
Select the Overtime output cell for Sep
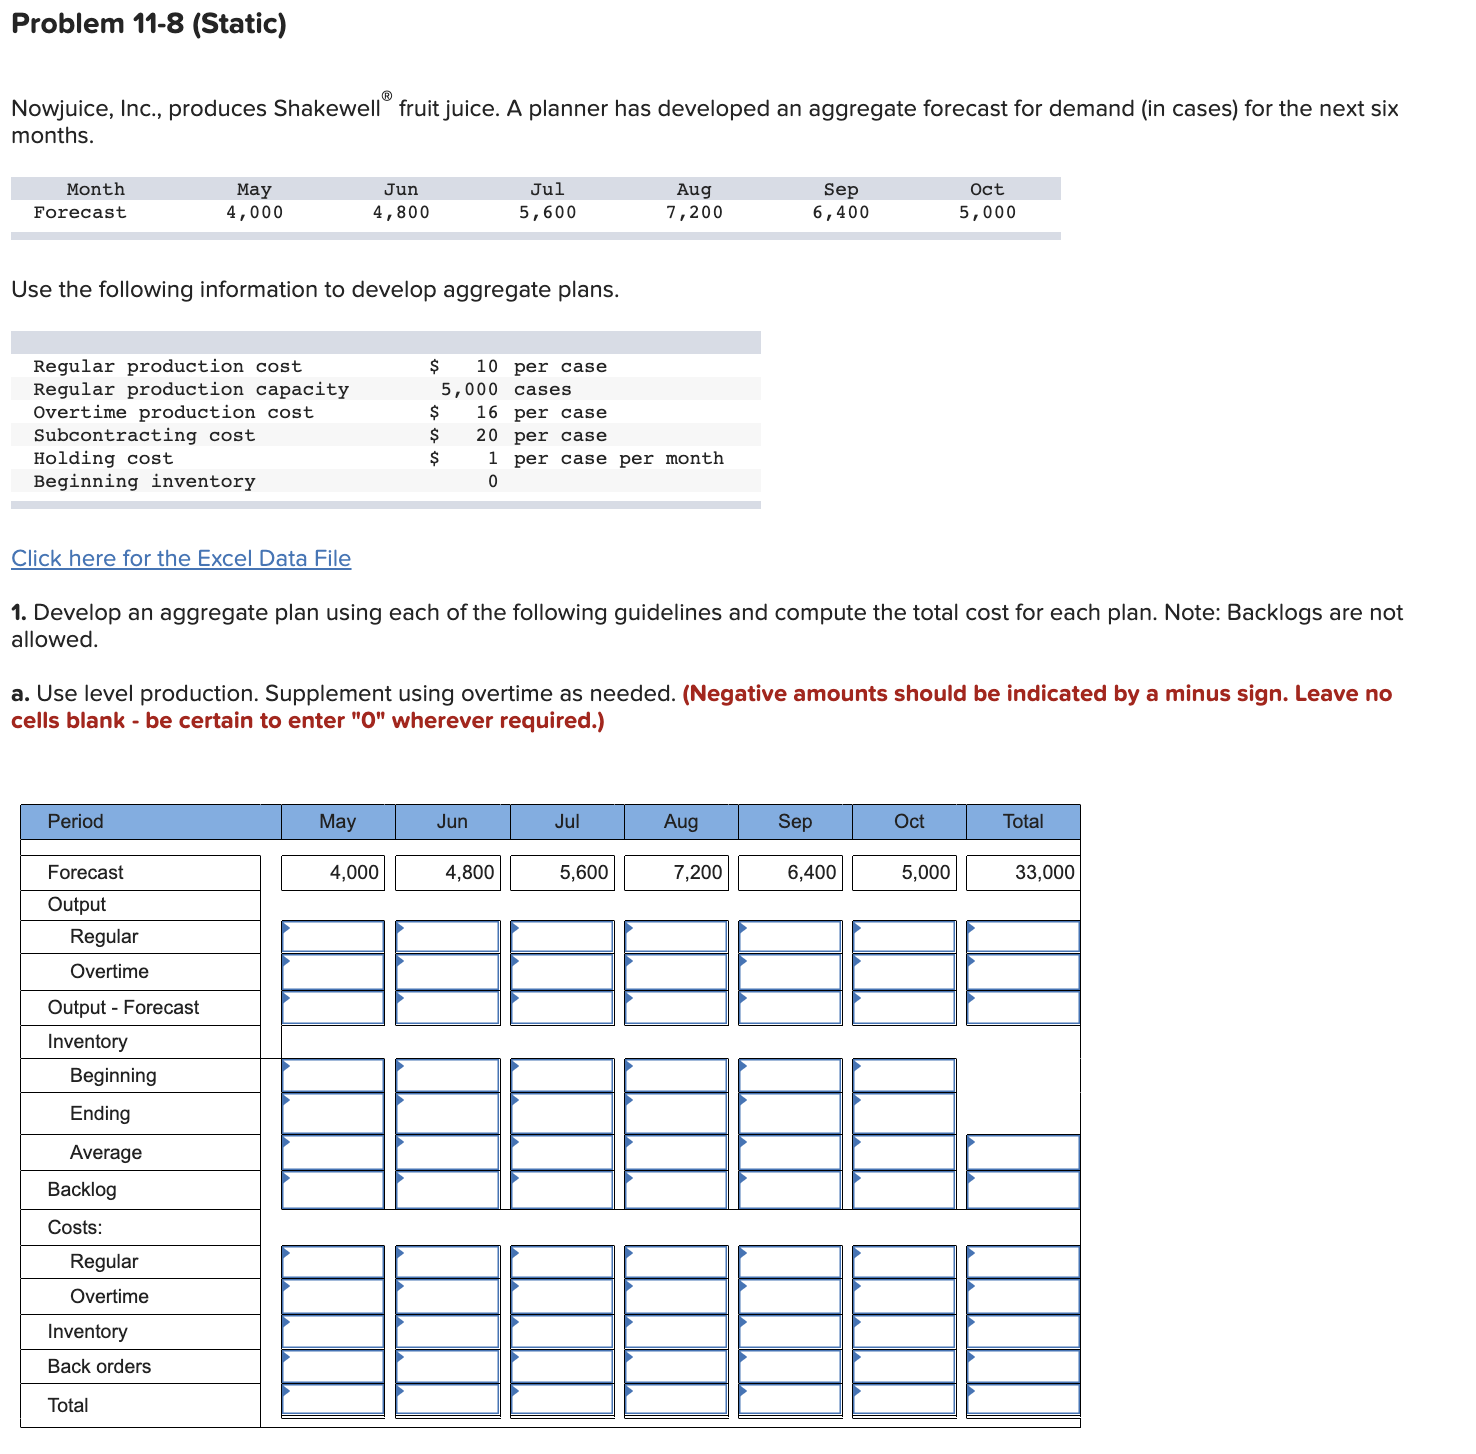tap(790, 972)
